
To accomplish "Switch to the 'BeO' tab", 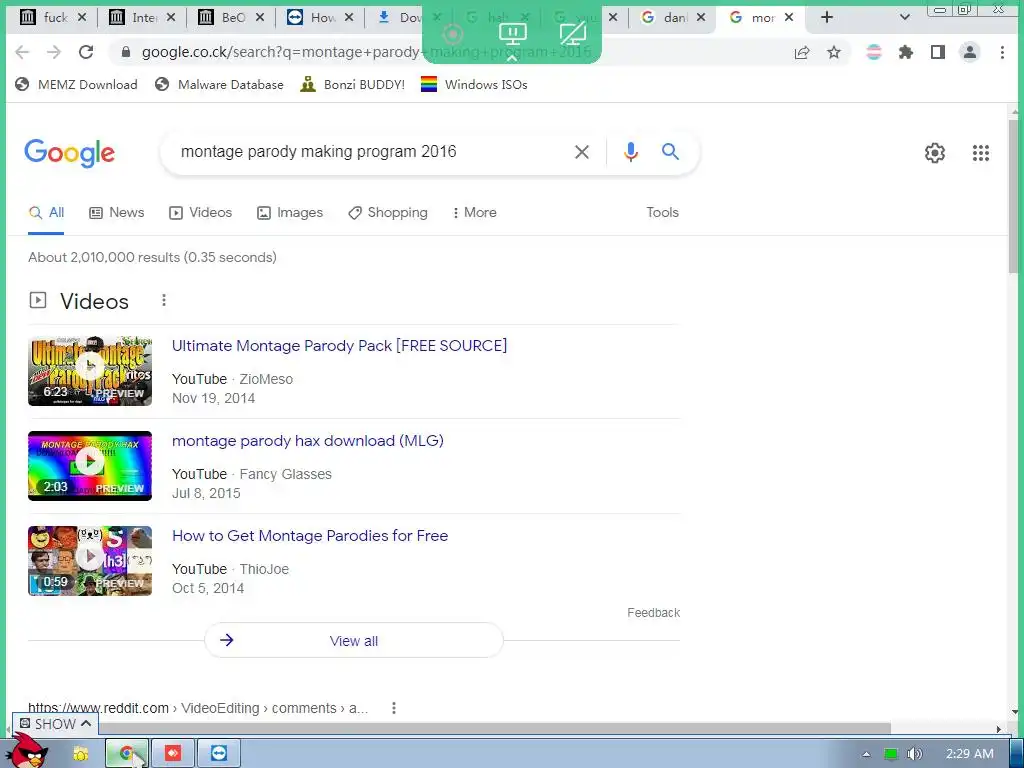I will (x=224, y=18).
